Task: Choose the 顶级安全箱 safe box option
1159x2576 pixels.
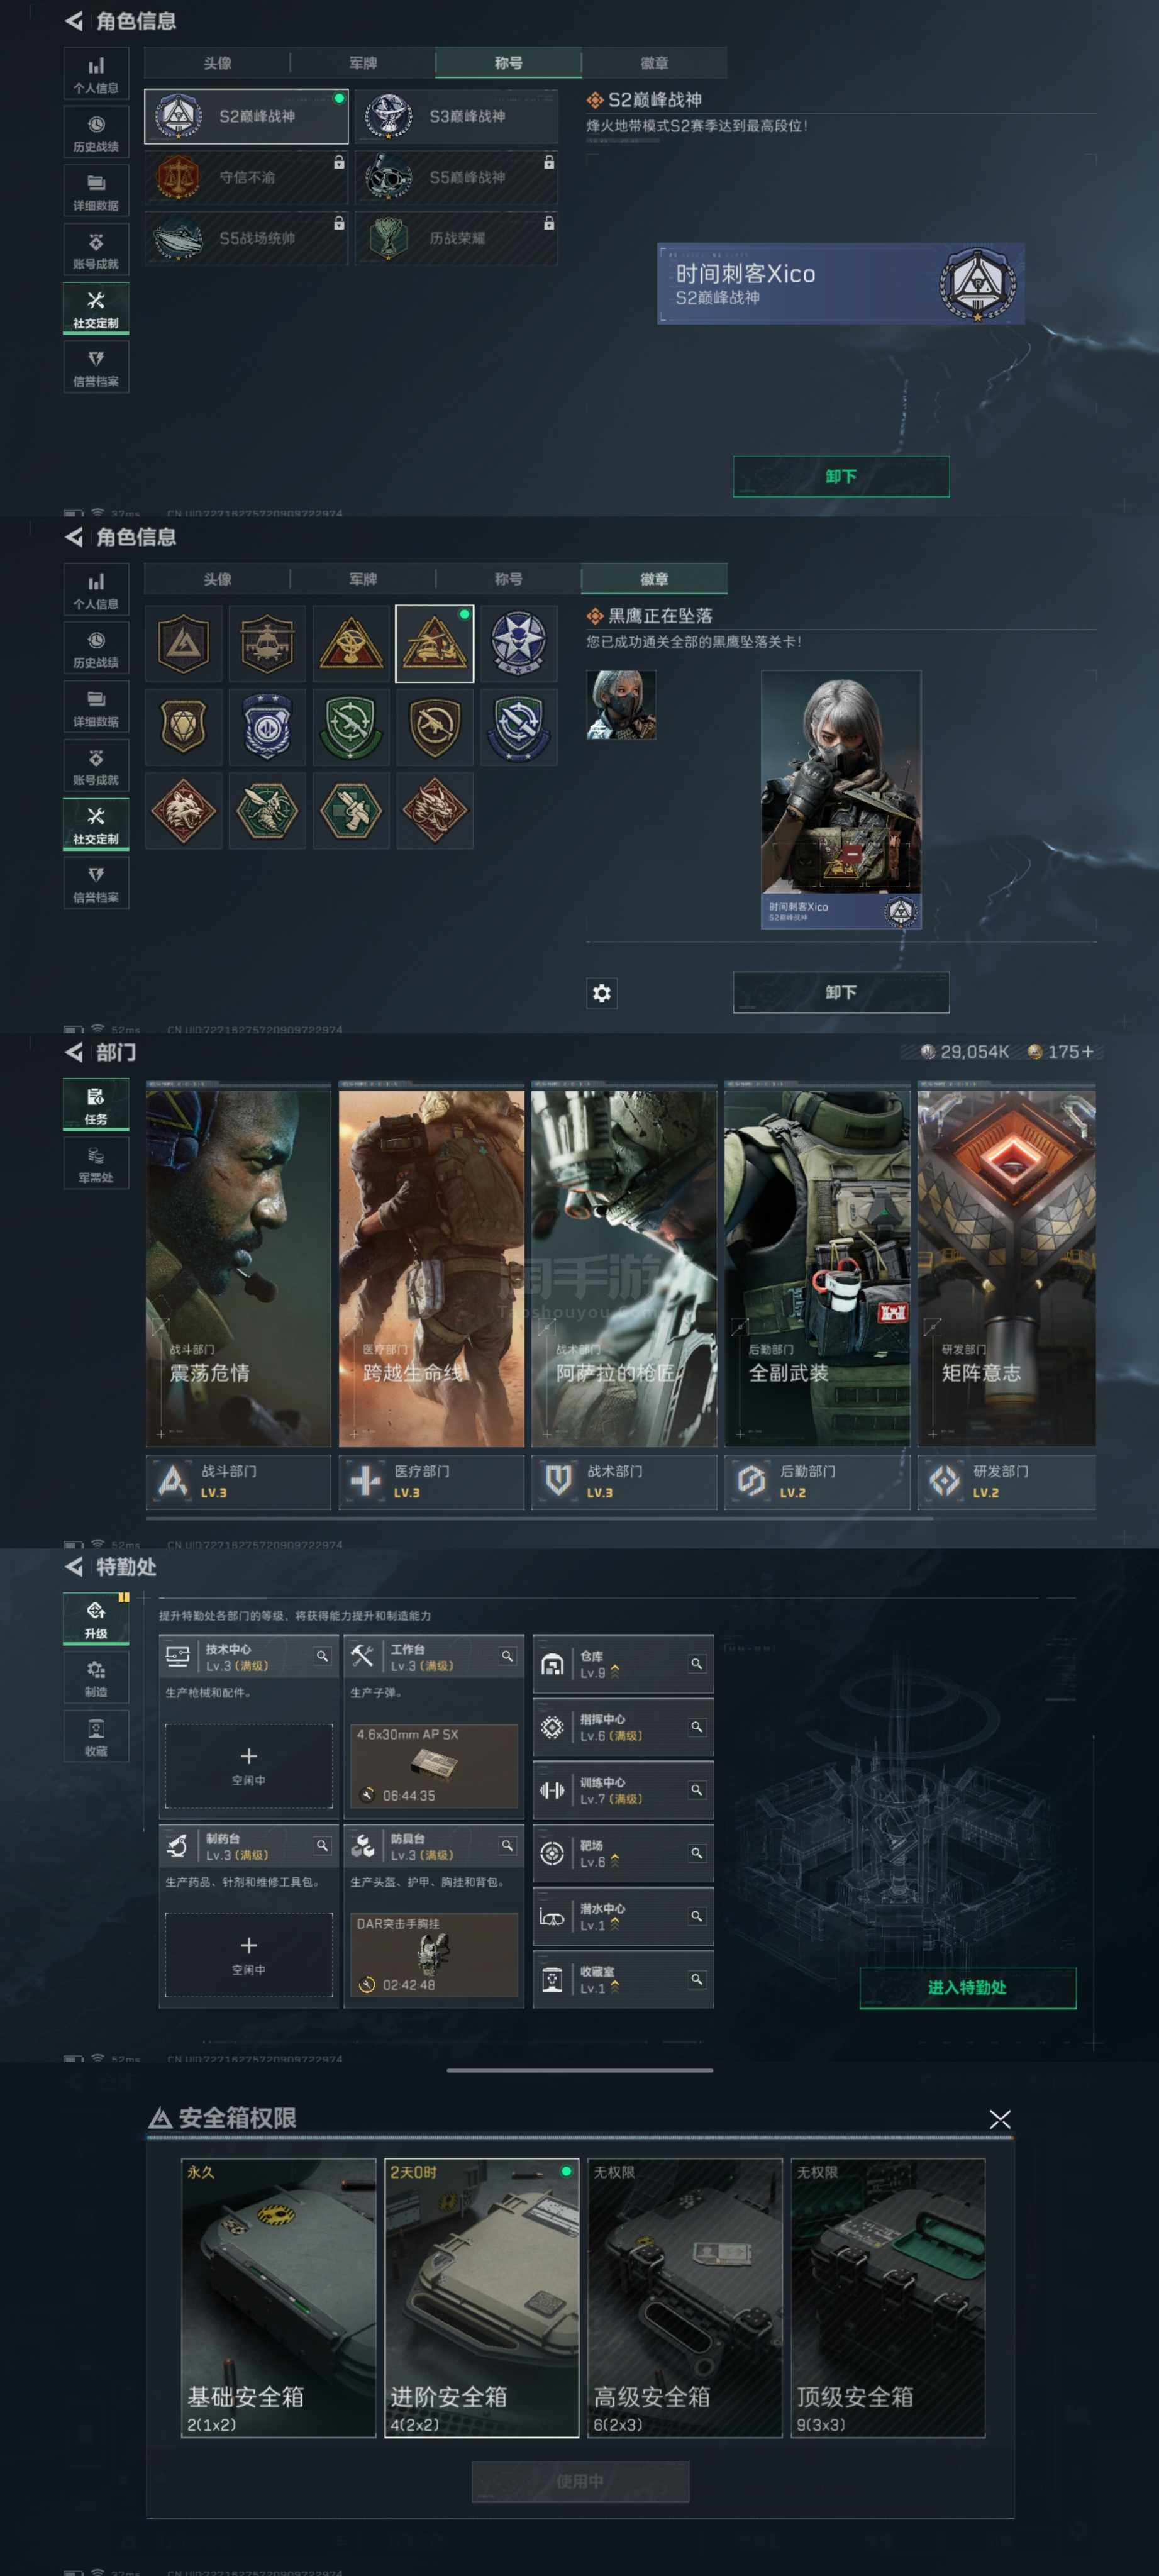Action: click(x=887, y=2297)
